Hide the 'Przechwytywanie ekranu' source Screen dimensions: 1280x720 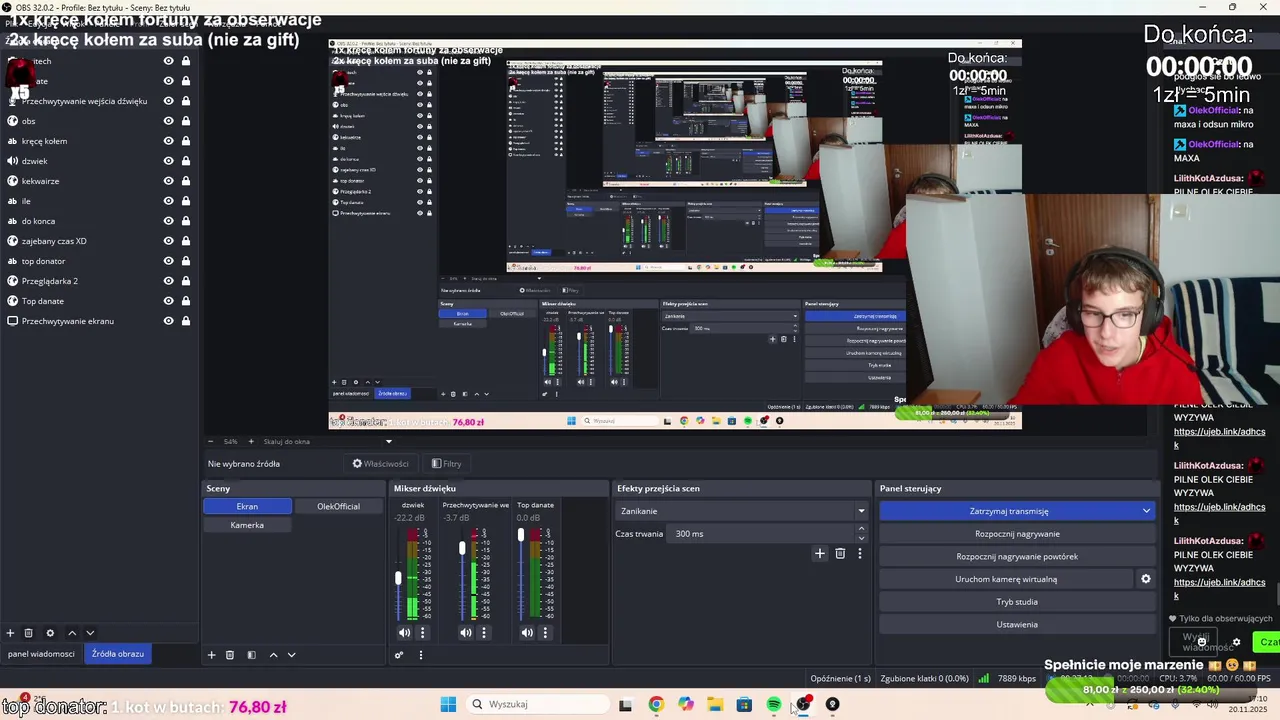(x=168, y=321)
